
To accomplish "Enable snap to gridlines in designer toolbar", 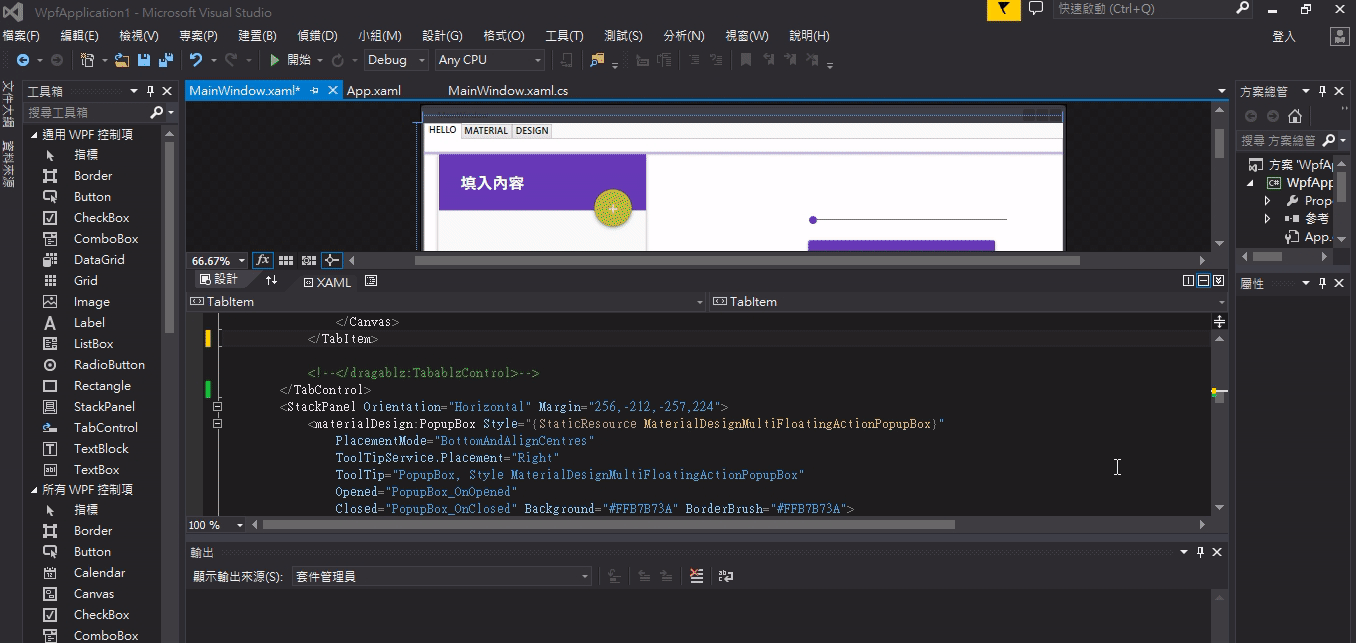I will pyautogui.click(x=309, y=260).
